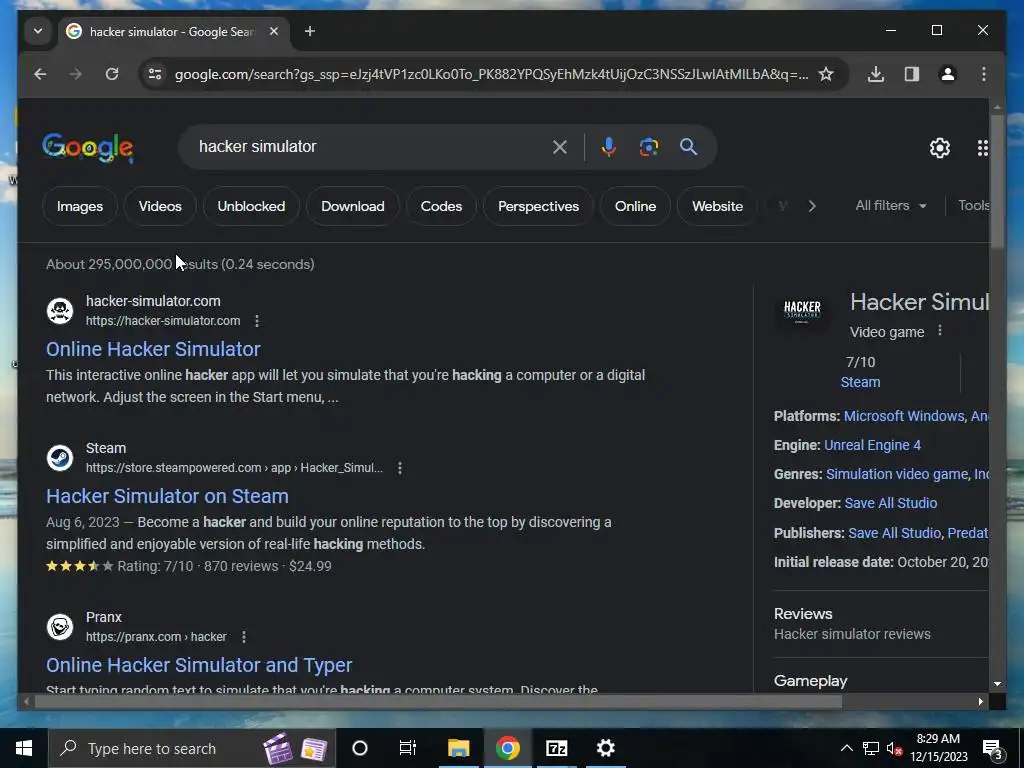Forward navigation arrow in Chrome toolbar

point(76,74)
